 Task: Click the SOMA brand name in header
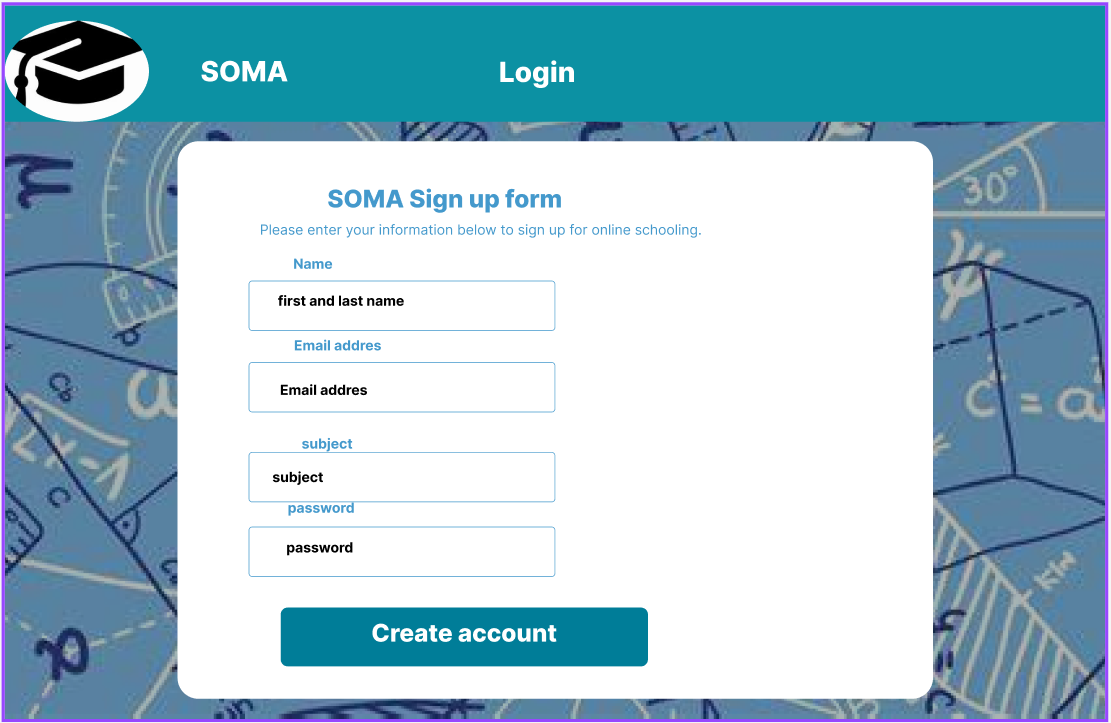pos(244,72)
